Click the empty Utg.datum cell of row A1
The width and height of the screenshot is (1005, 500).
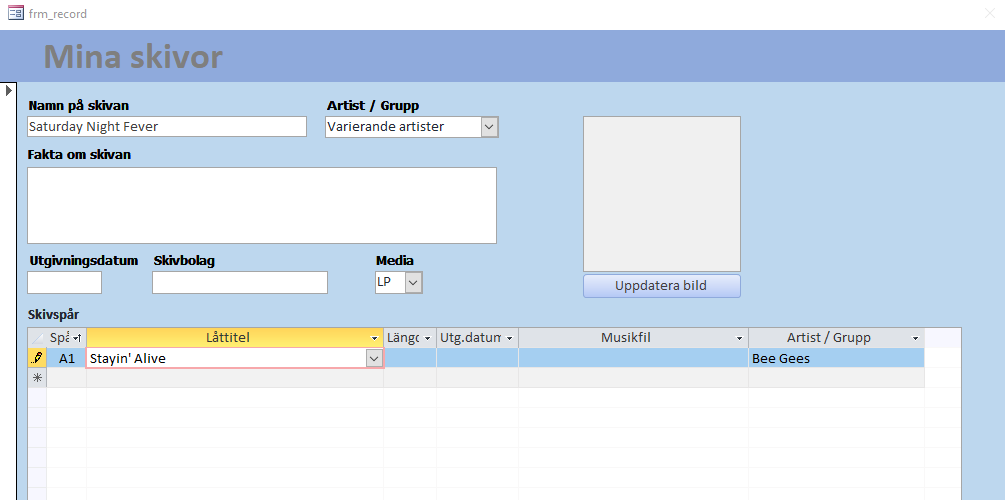[478, 358]
